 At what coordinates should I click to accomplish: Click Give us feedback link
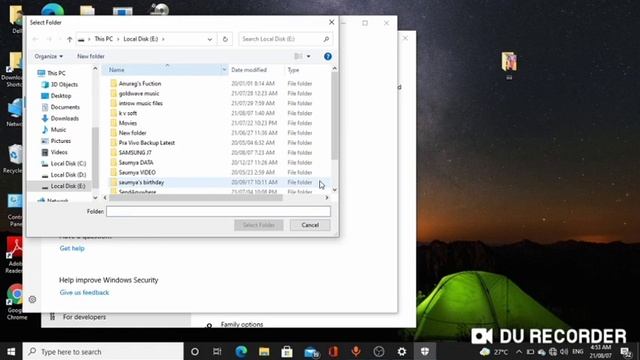(84, 292)
